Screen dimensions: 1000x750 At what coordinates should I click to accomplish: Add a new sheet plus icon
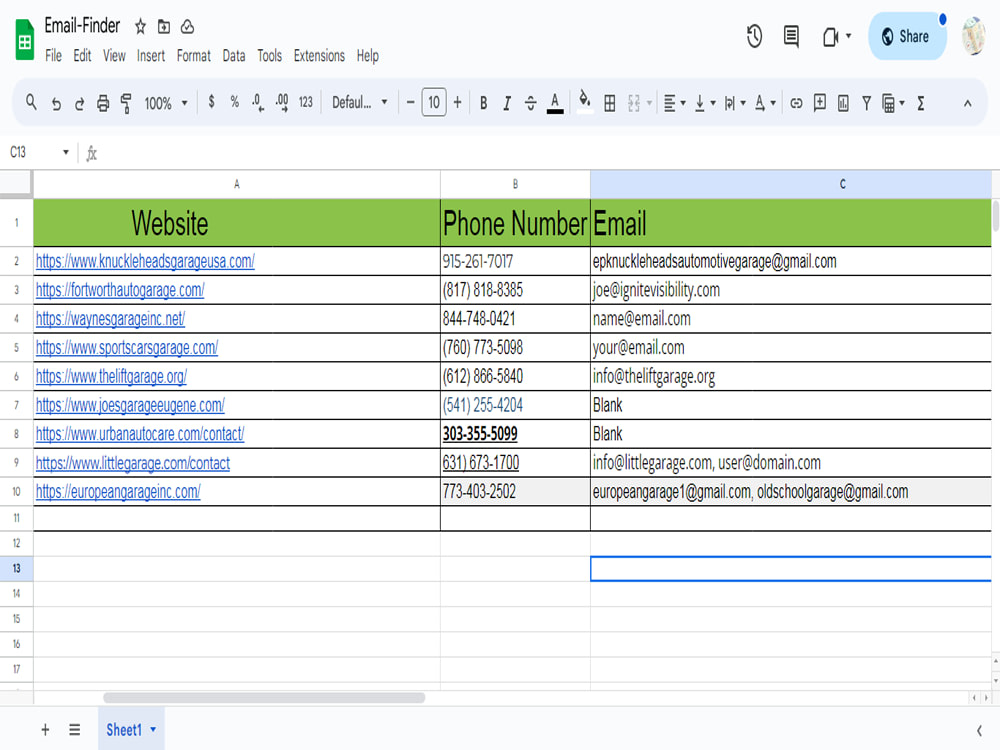(x=45, y=730)
